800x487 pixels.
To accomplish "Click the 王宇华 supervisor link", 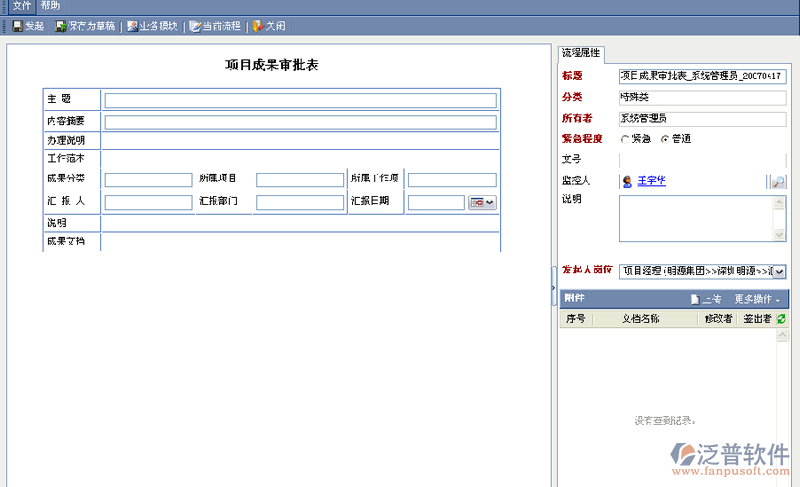I will click(651, 181).
